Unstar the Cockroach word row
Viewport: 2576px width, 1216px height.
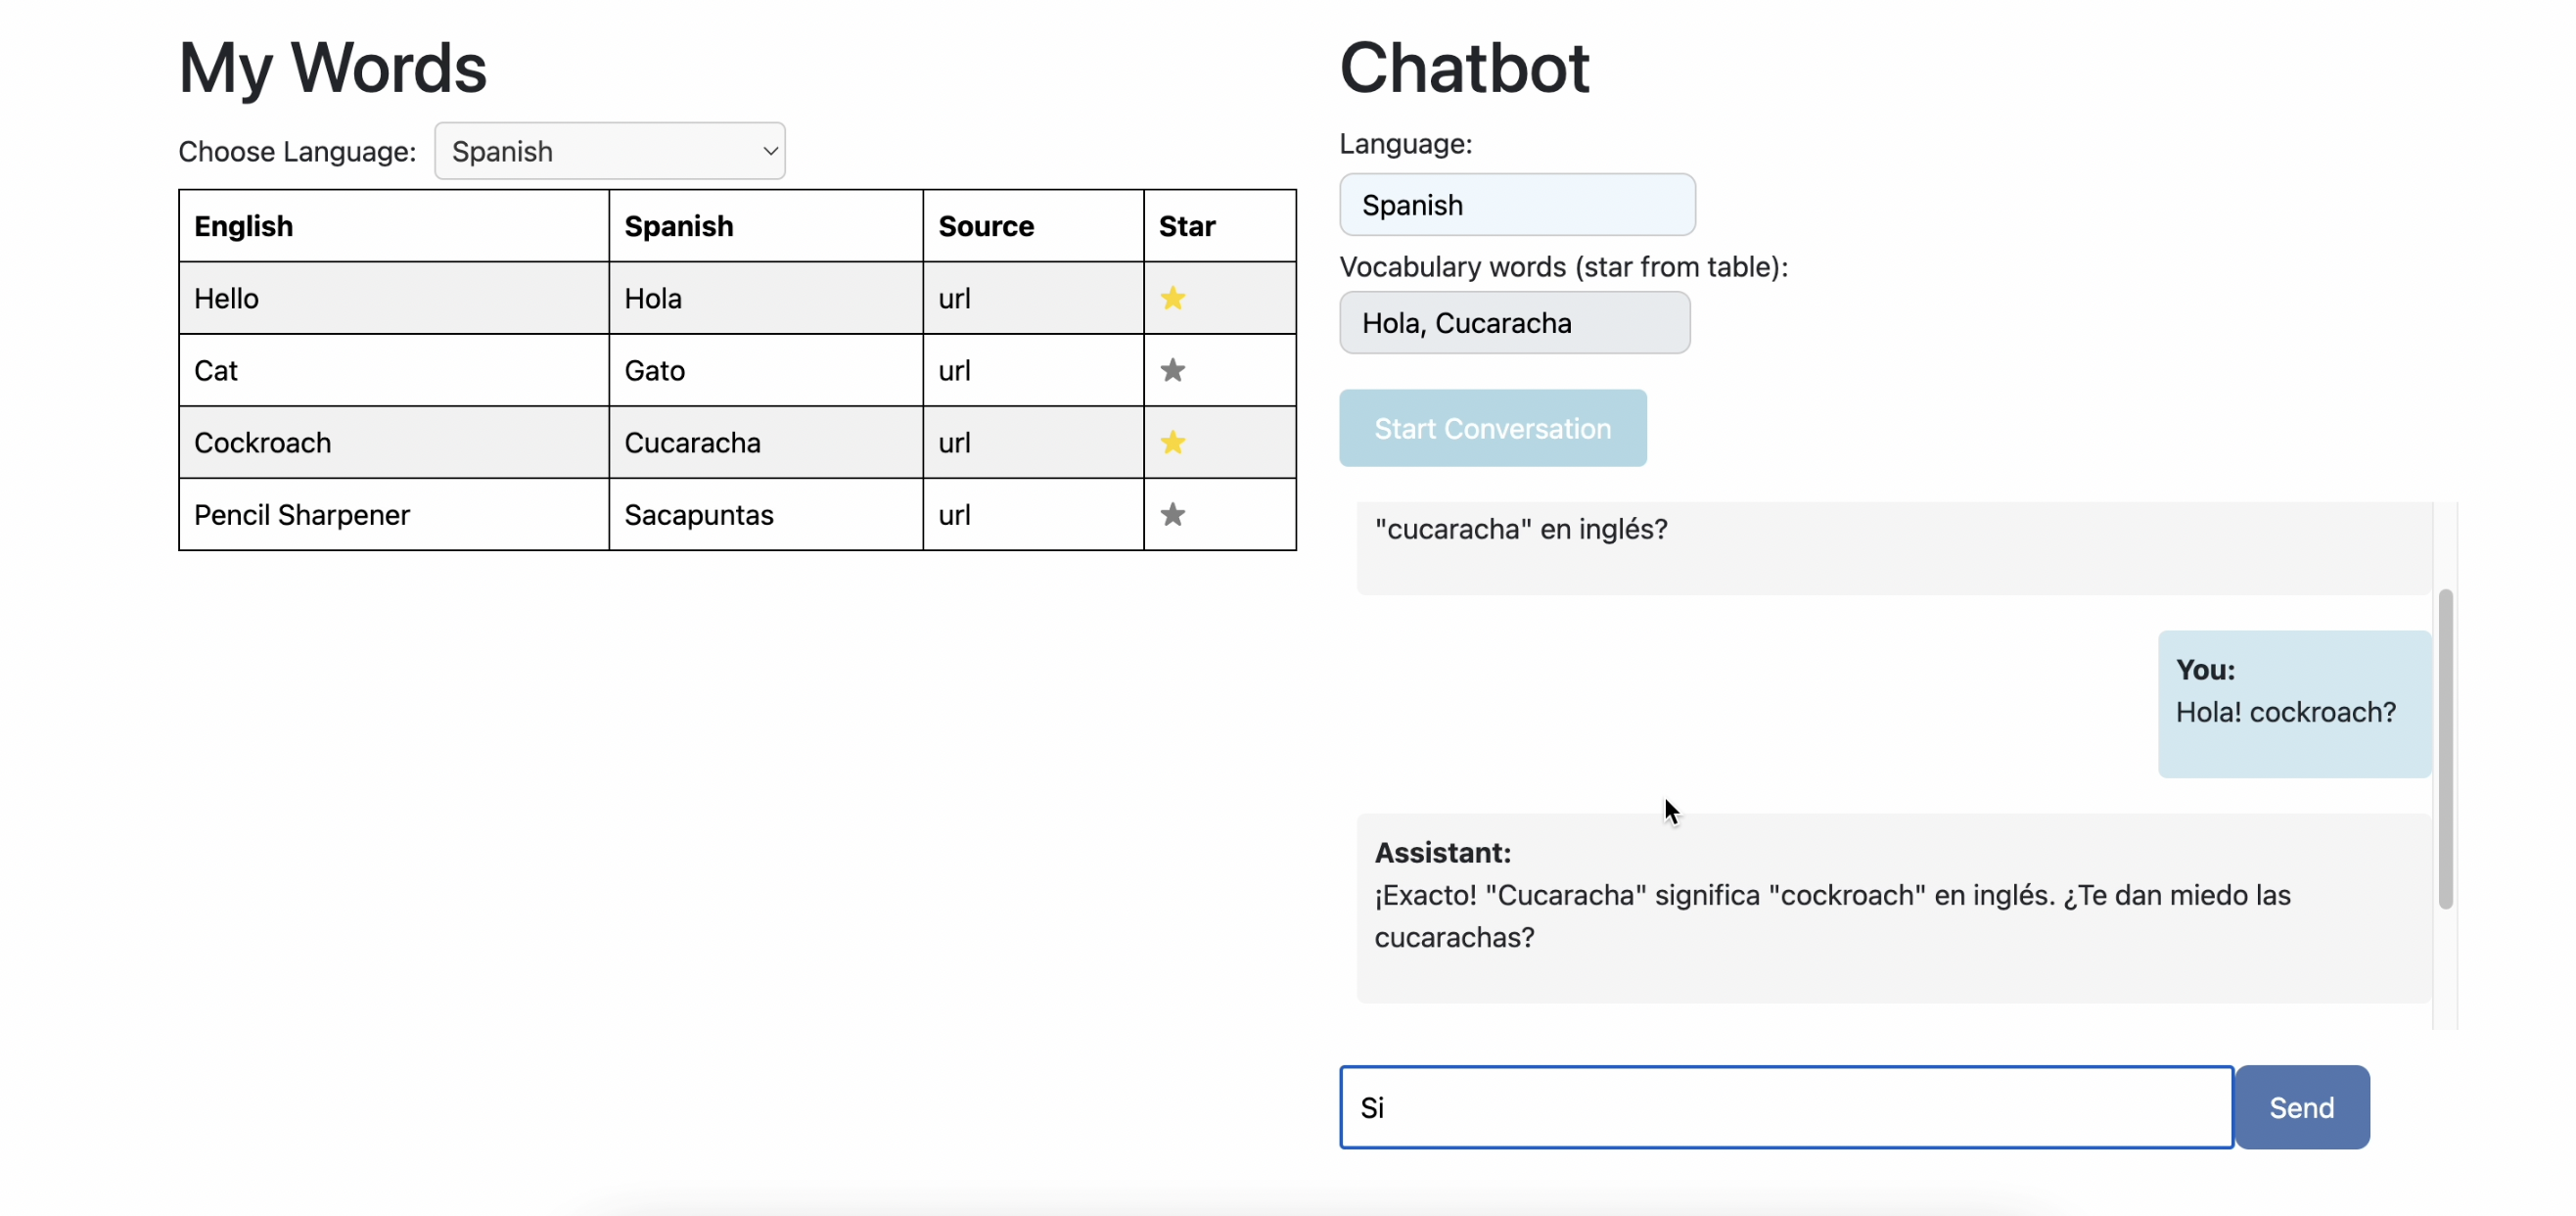tap(1172, 442)
